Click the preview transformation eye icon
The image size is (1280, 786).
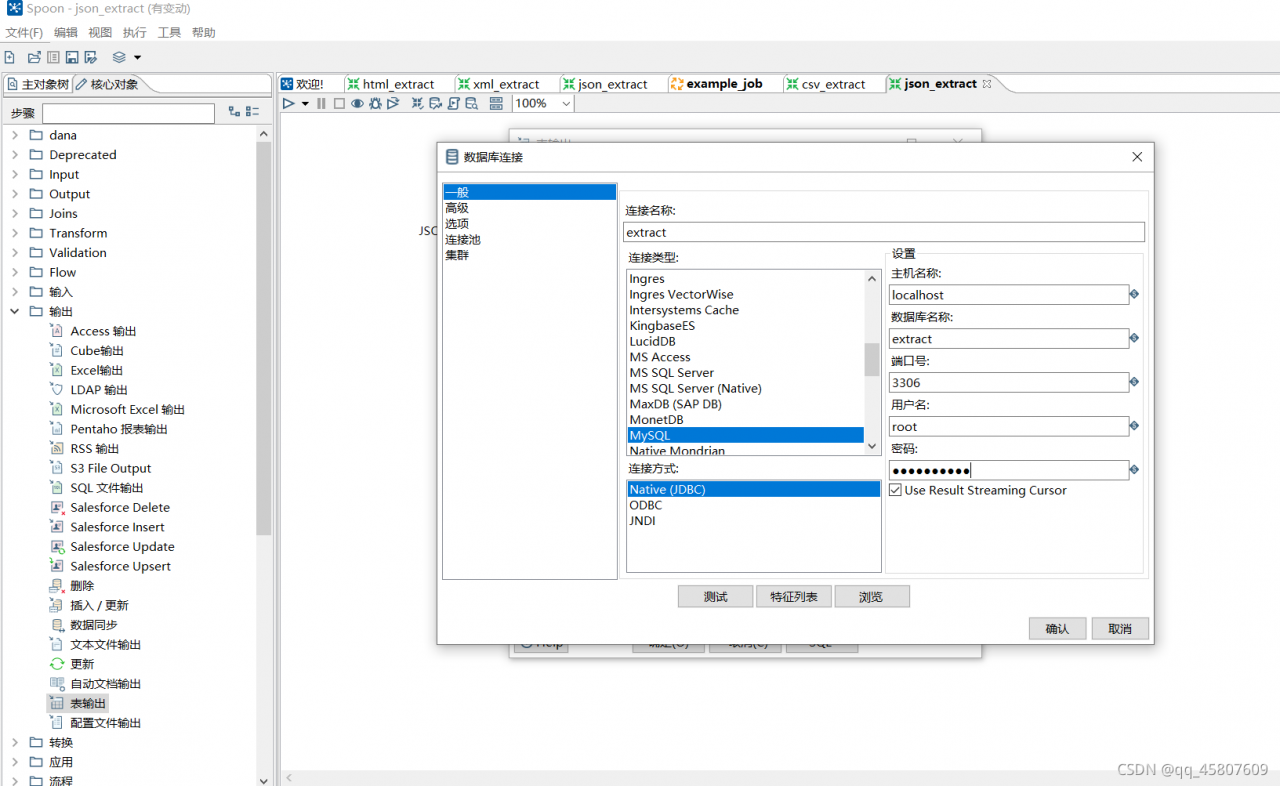357,103
